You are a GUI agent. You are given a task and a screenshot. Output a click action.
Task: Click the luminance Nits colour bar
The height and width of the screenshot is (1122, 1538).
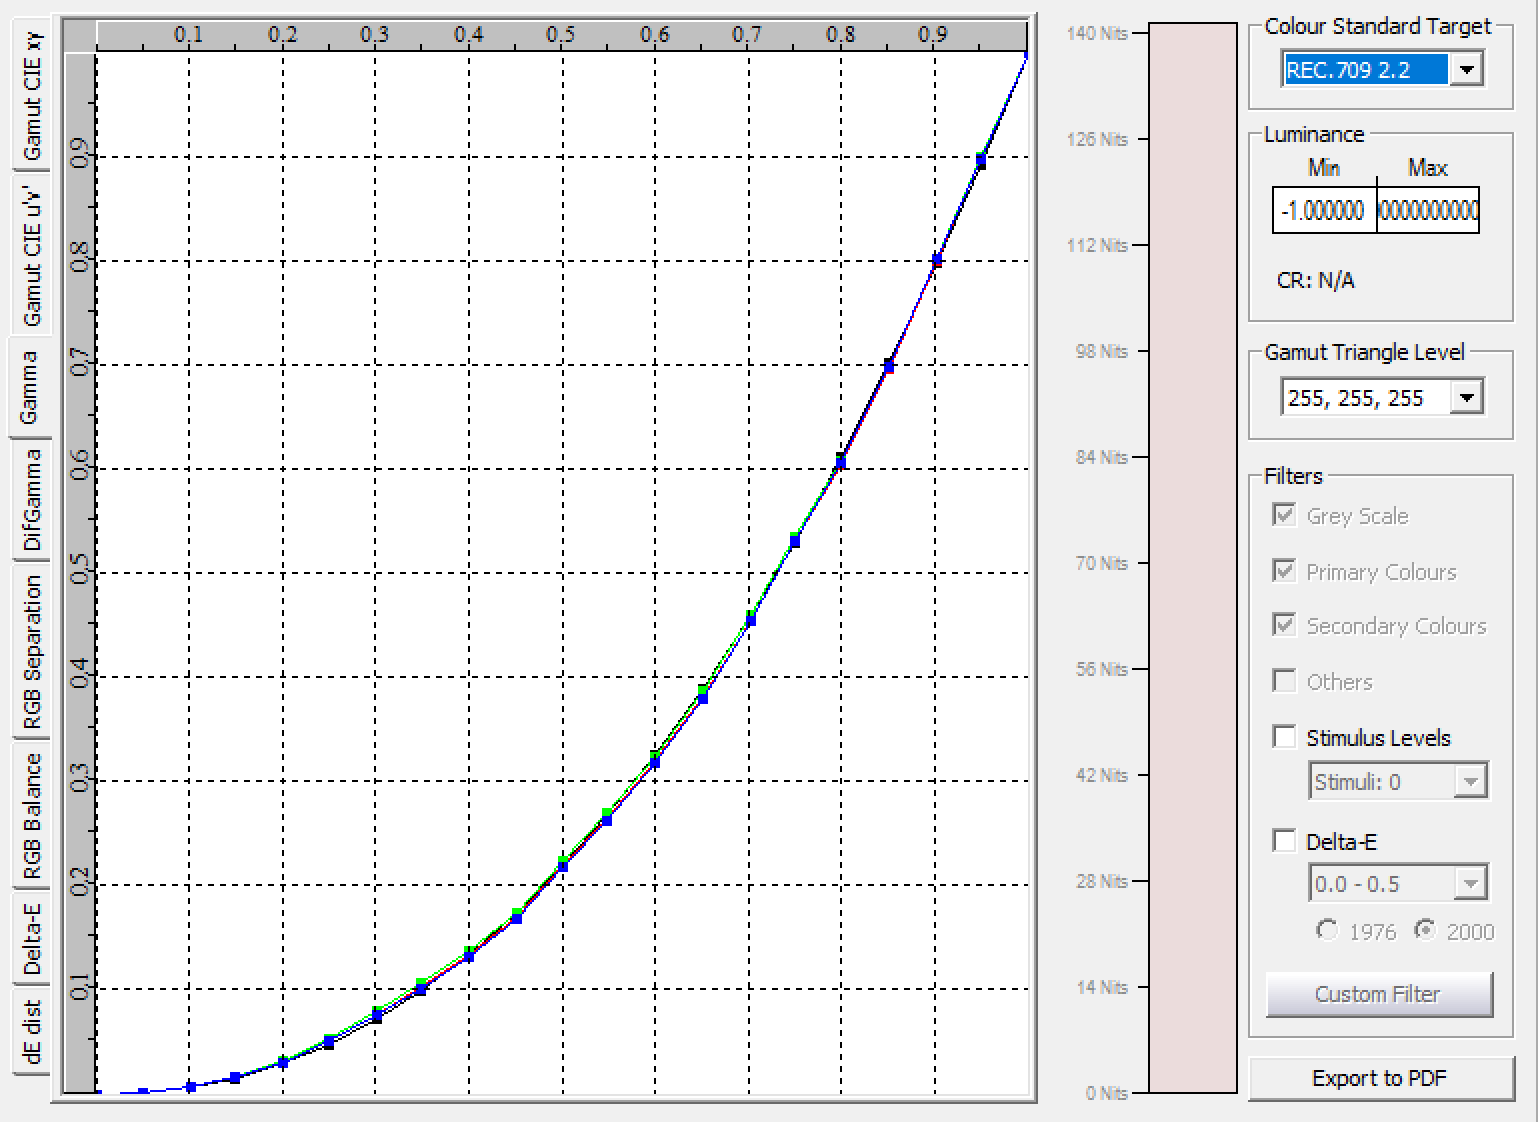[x=1192, y=558]
